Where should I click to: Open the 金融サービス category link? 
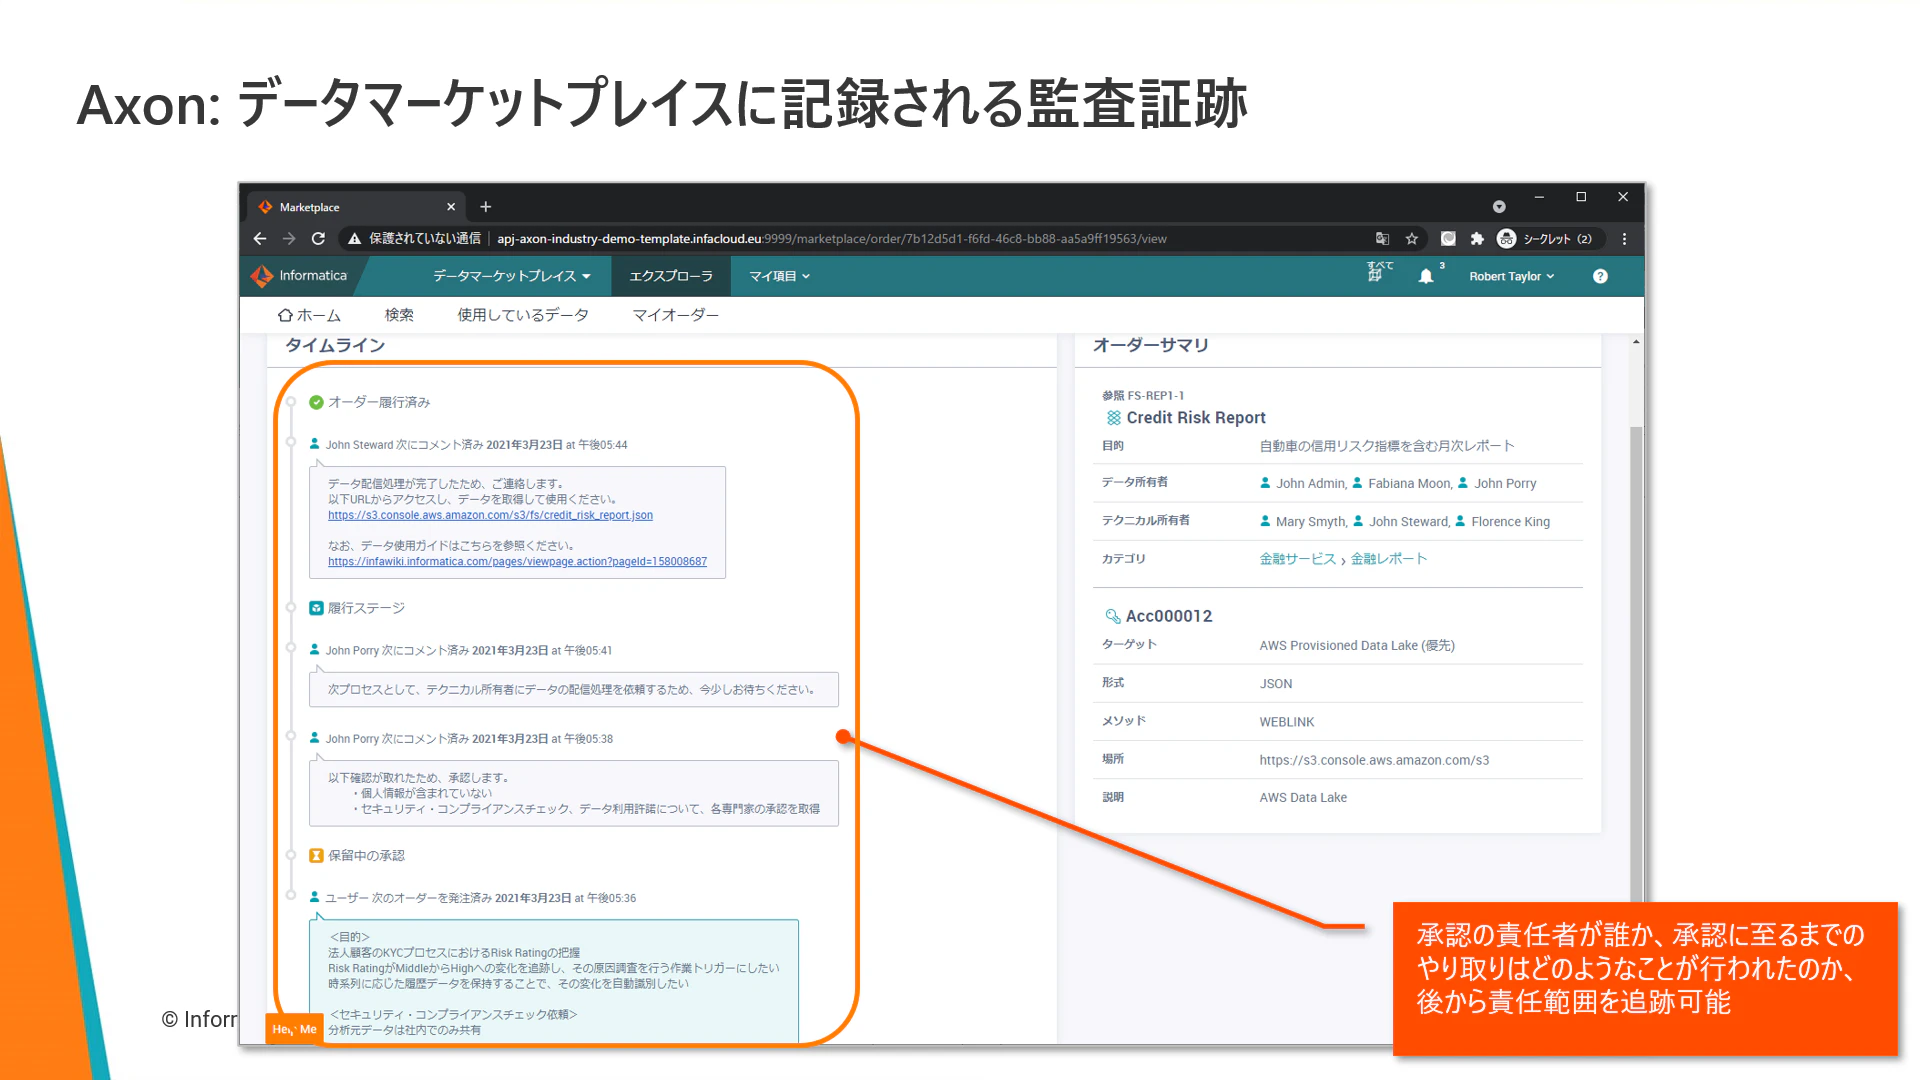click(x=1297, y=559)
